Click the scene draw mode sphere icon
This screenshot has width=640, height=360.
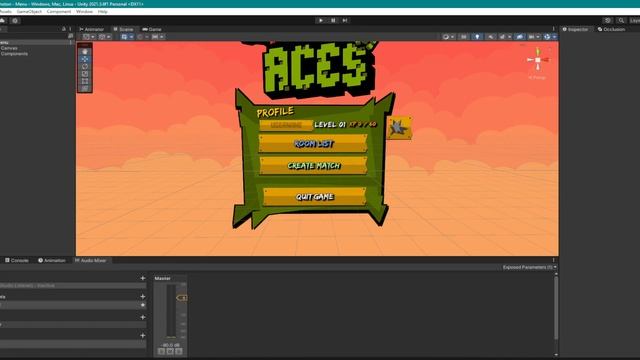point(445,37)
